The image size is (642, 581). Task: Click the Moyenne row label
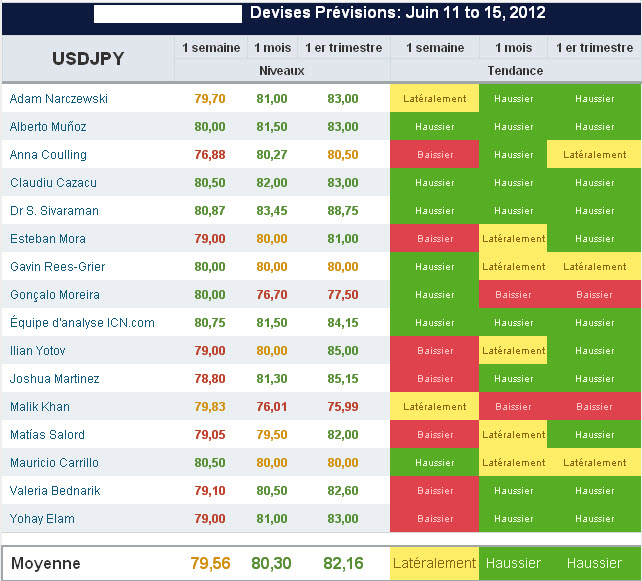[x=45, y=563]
